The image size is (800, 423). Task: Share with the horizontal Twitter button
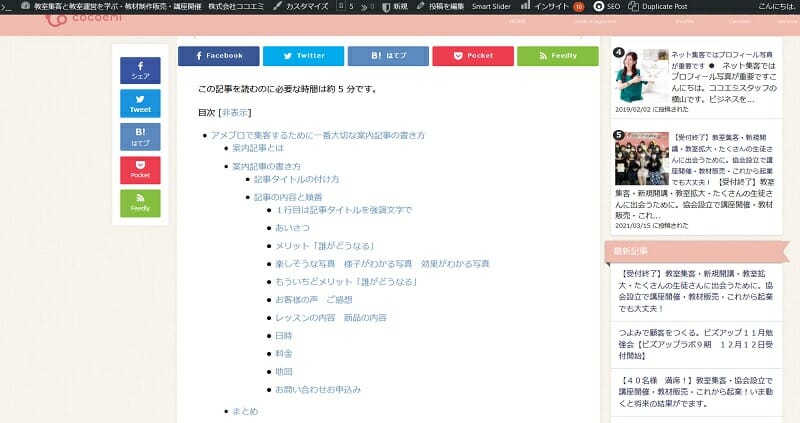pos(303,56)
